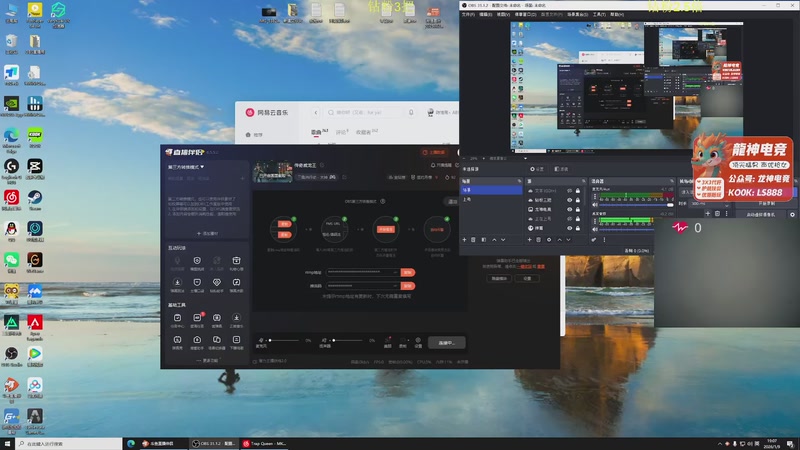
Task: Toggle visibility of fourth source in OBS list
Action: (x=569, y=219)
